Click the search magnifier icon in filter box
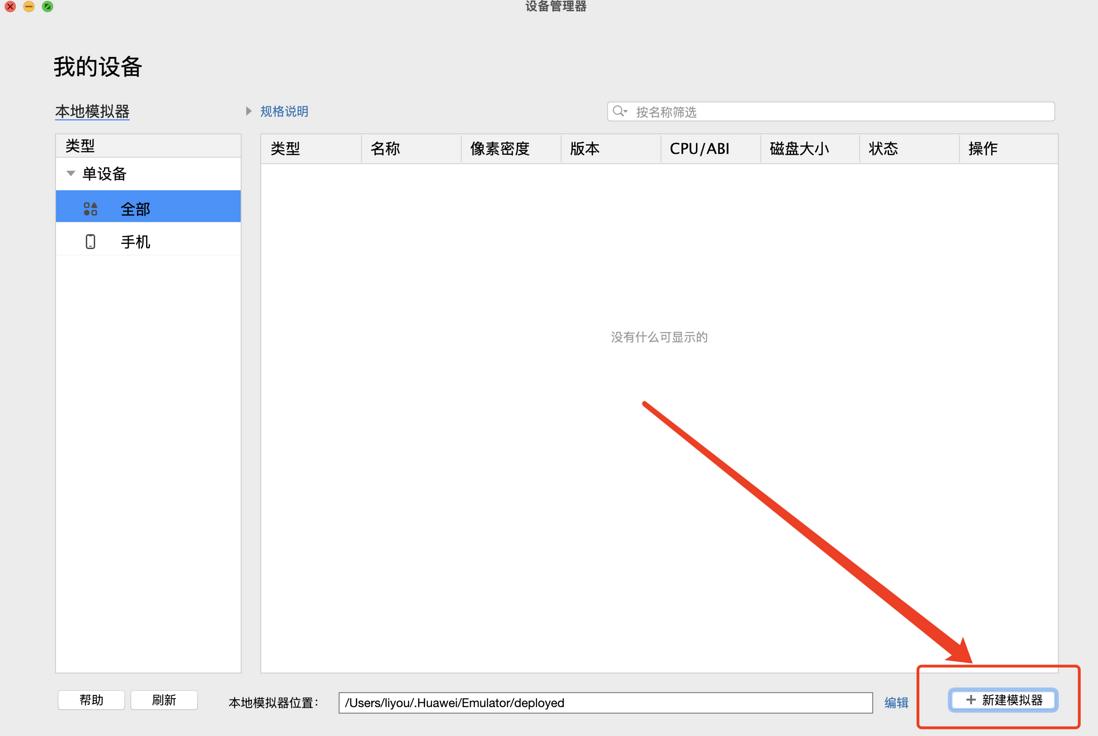Viewport: 1098px width, 736px height. [619, 111]
